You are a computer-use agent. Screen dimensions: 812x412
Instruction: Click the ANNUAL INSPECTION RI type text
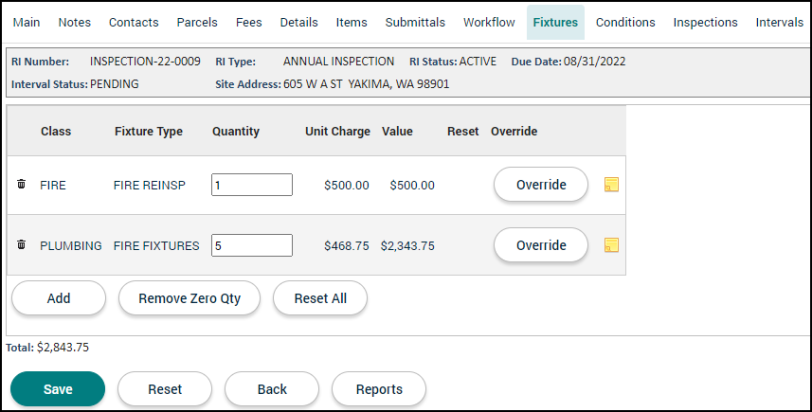click(x=339, y=61)
